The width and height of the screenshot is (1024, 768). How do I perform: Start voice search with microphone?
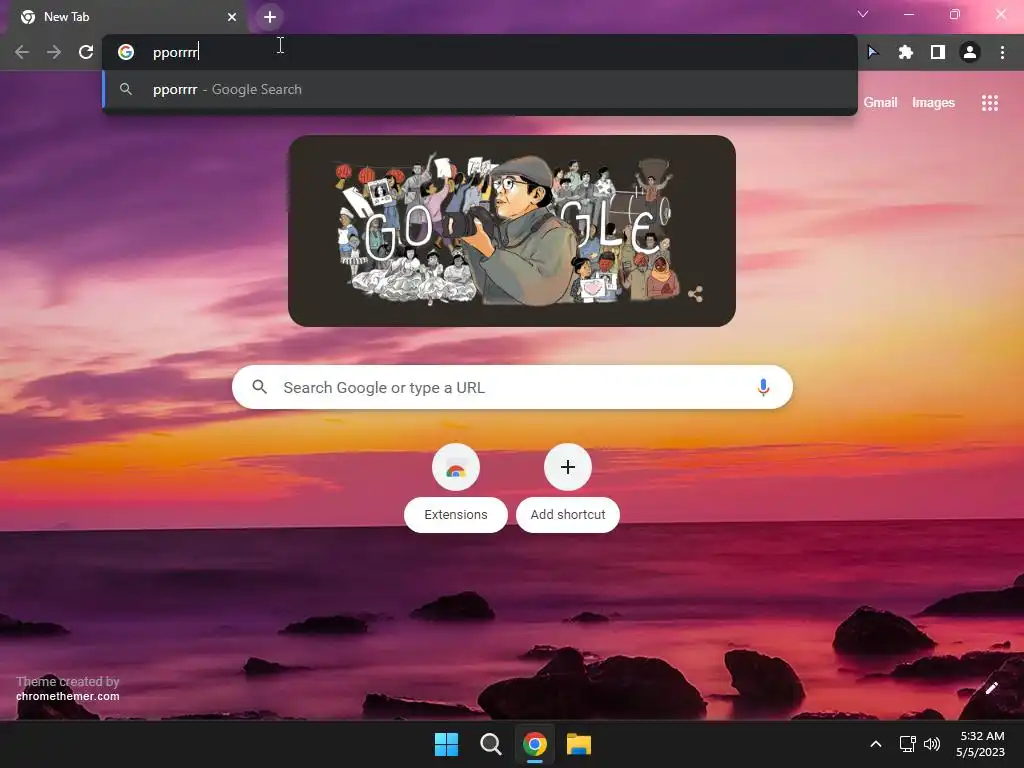coord(763,387)
